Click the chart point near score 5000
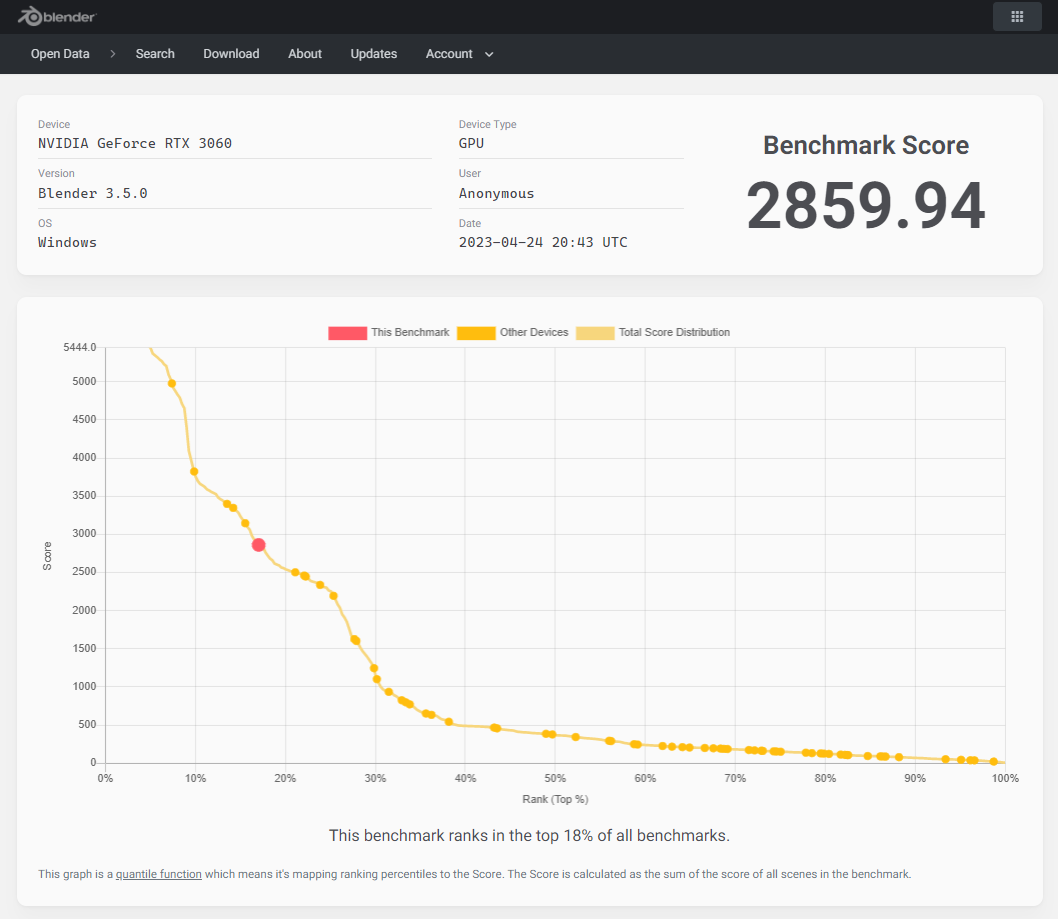The height and width of the screenshot is (919, 1058). (172, 383)
